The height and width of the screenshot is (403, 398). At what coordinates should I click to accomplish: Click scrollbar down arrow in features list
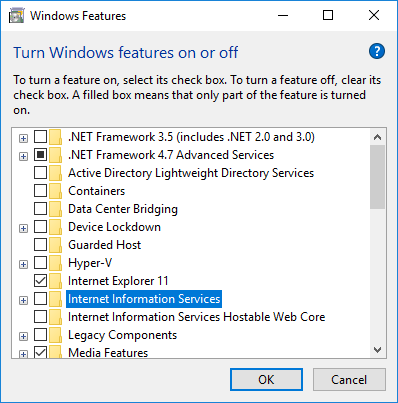[x=377, y=350]
